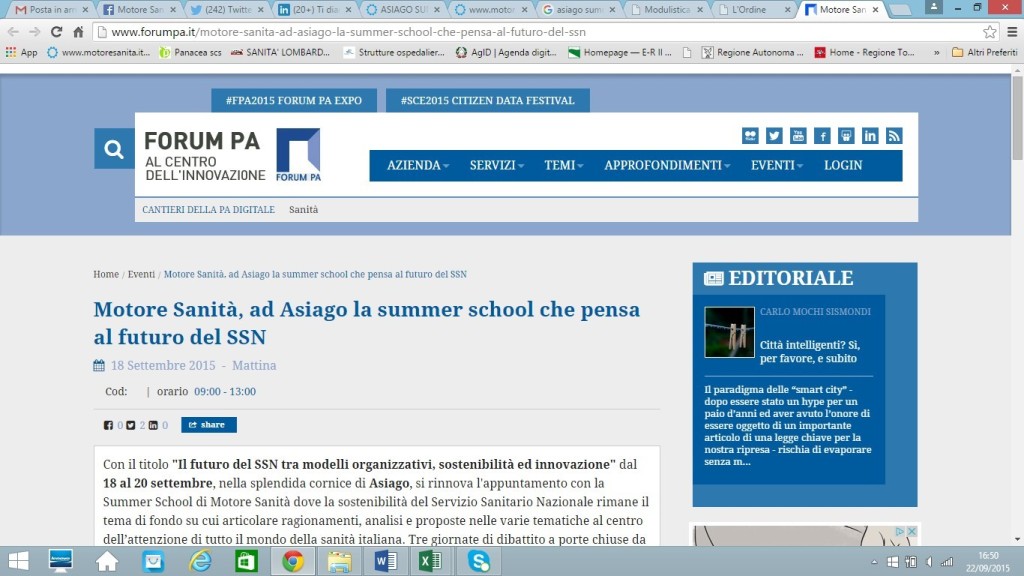Open Chrome menu hamburger icon
The height and width of the screenshot is (576, 1024).
(1012, 31)
